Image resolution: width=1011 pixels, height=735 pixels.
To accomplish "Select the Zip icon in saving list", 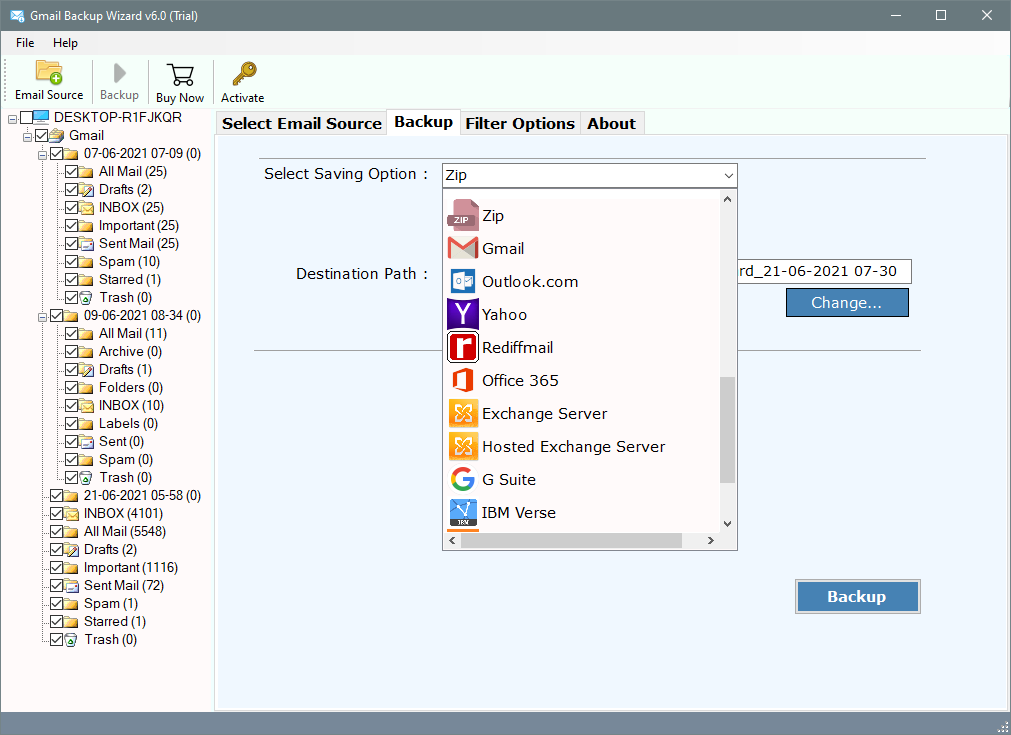I will pos(463,215).
